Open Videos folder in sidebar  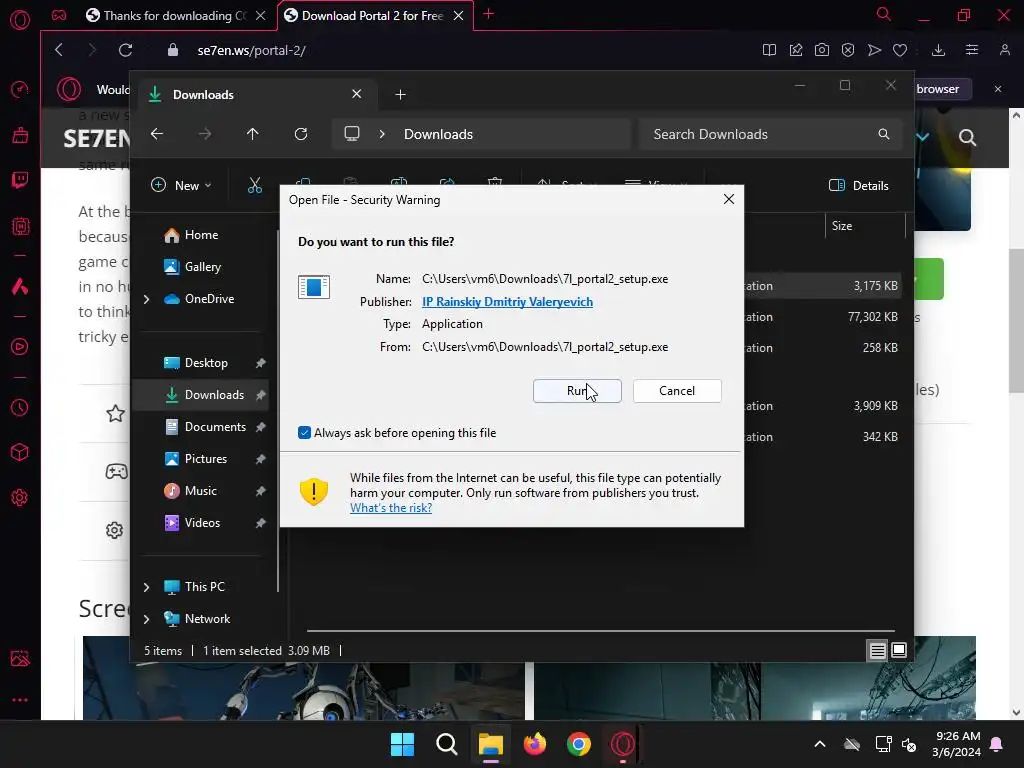(x=192, y=522)
